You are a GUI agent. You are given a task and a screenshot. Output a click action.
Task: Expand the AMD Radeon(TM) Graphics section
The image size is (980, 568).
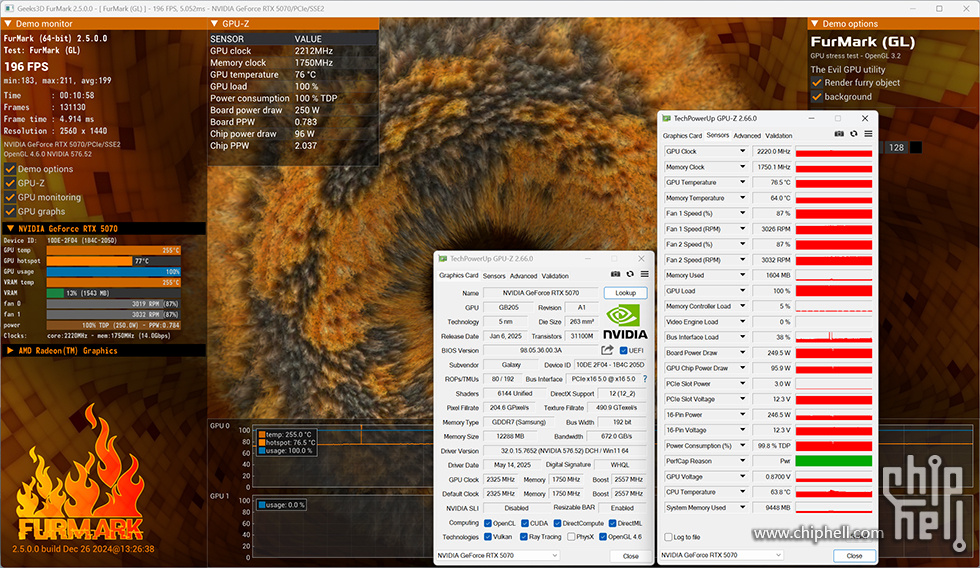pos(10,351)
